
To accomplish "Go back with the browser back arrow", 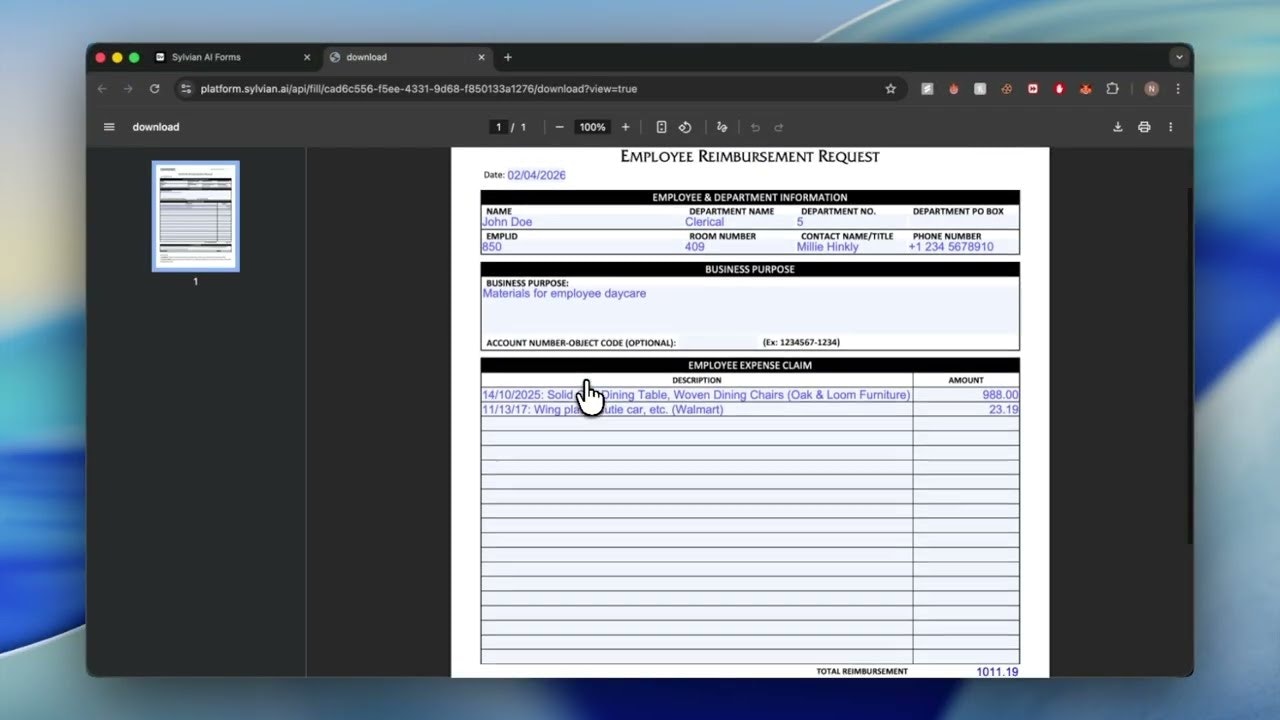I will coord(102,89).
